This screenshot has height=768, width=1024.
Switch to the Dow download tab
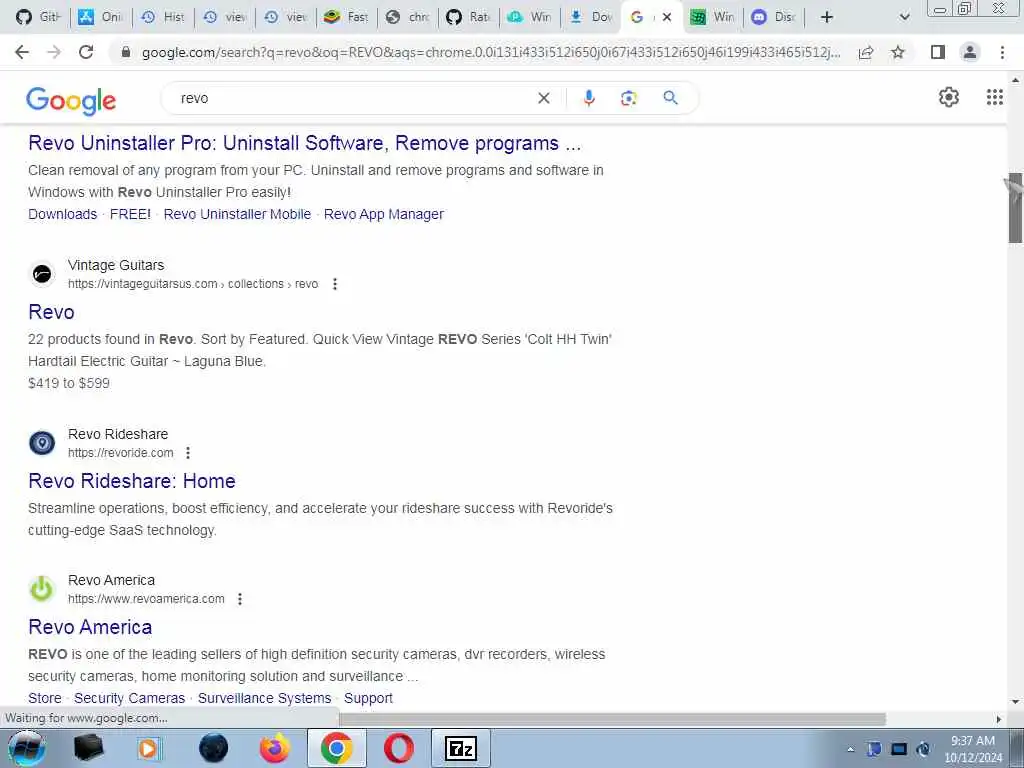pos(591,17)
